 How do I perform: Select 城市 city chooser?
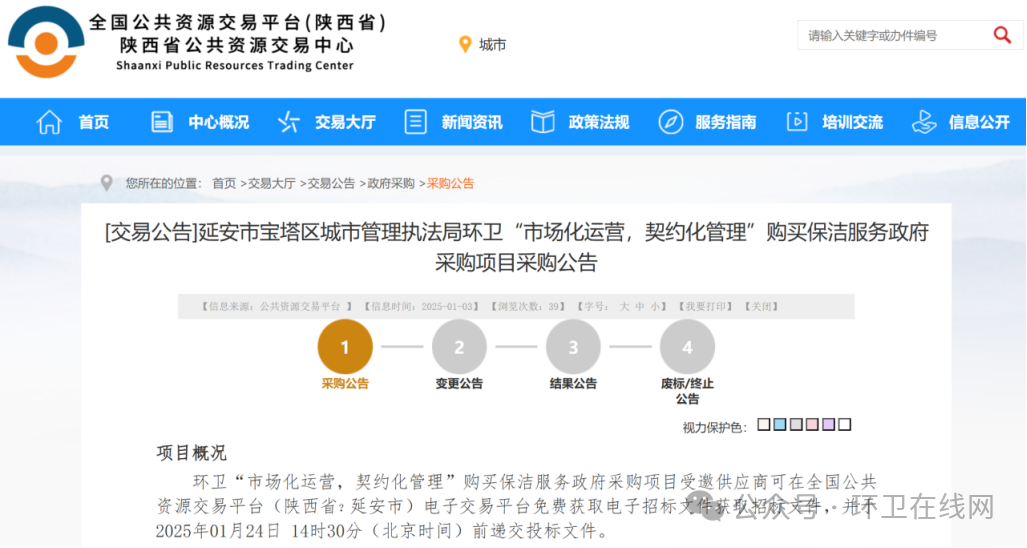(492, 45)
